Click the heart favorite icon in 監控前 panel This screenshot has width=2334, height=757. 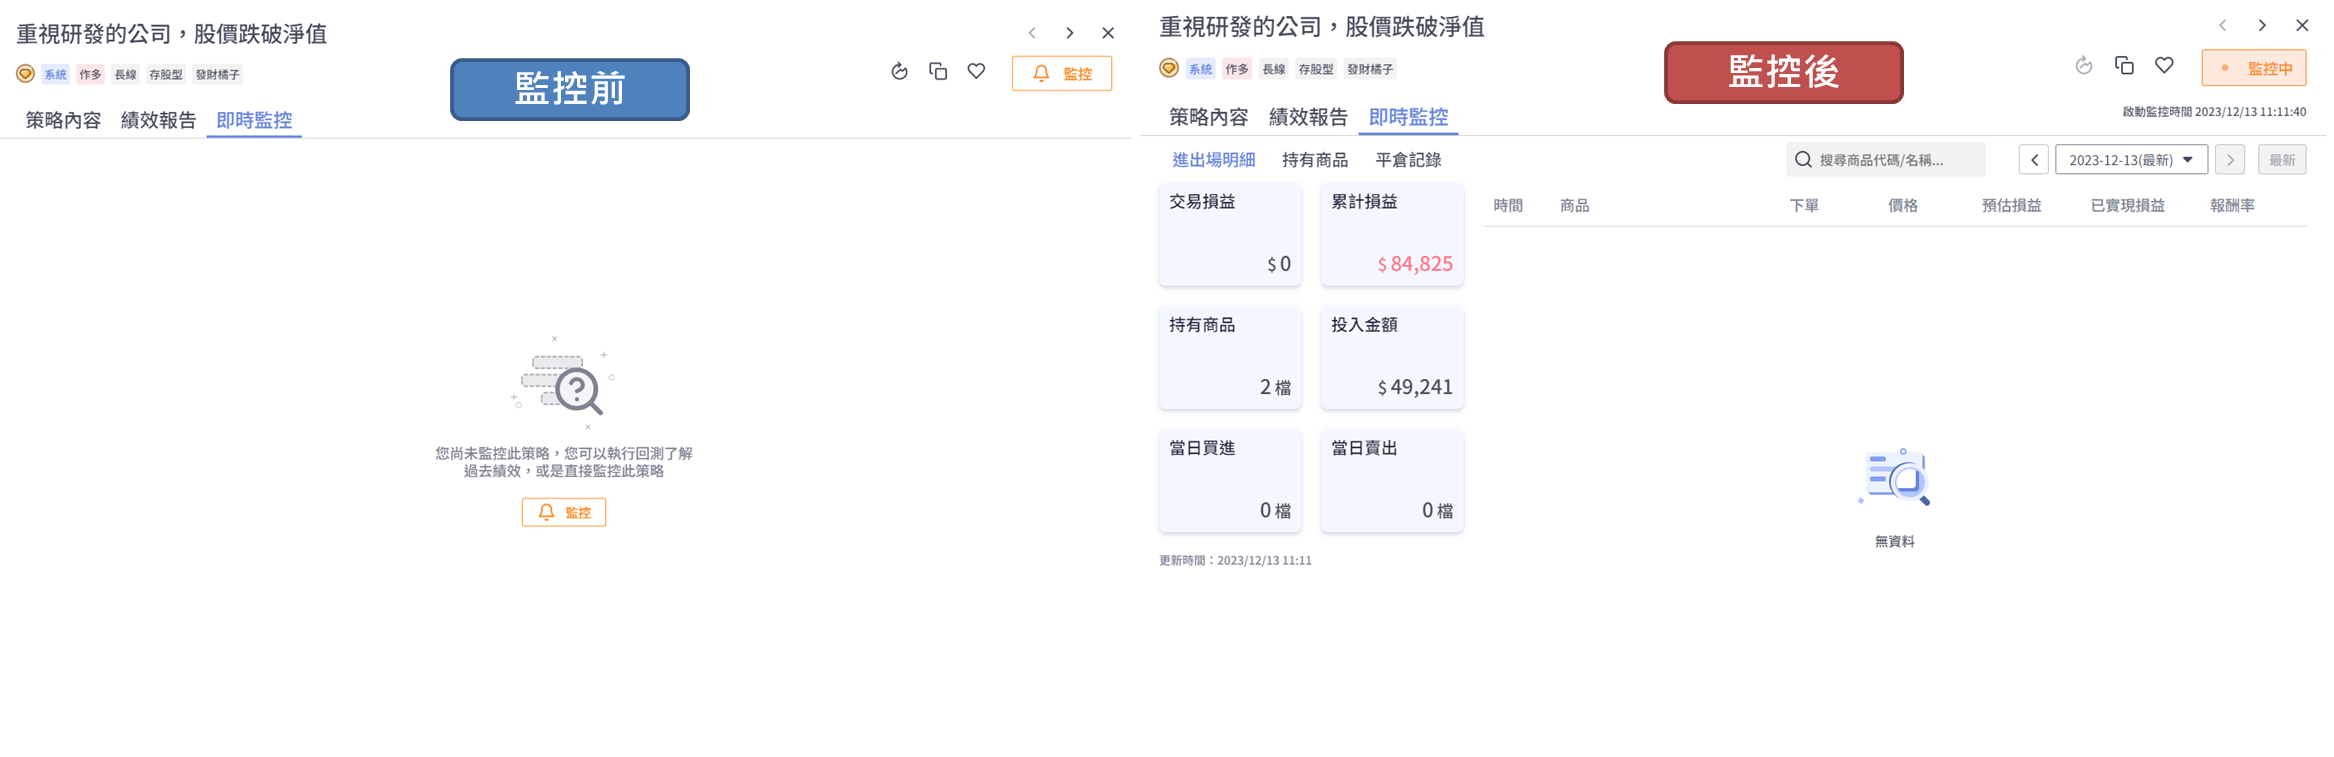click(976, 71)
